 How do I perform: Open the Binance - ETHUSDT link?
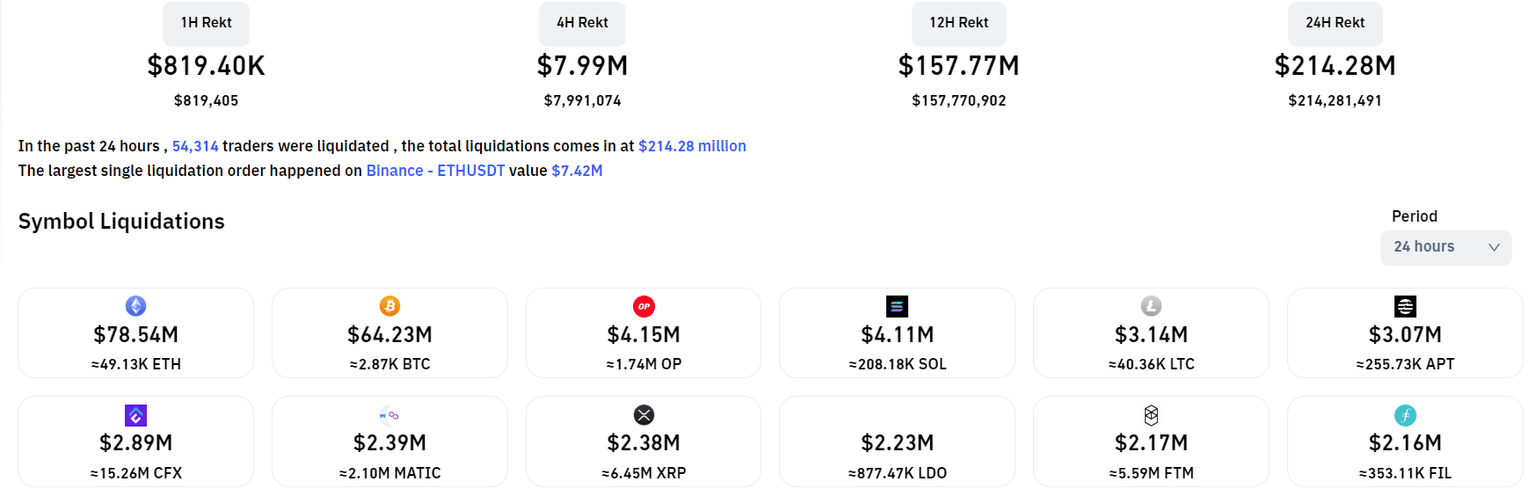click(x=435, y=171)
